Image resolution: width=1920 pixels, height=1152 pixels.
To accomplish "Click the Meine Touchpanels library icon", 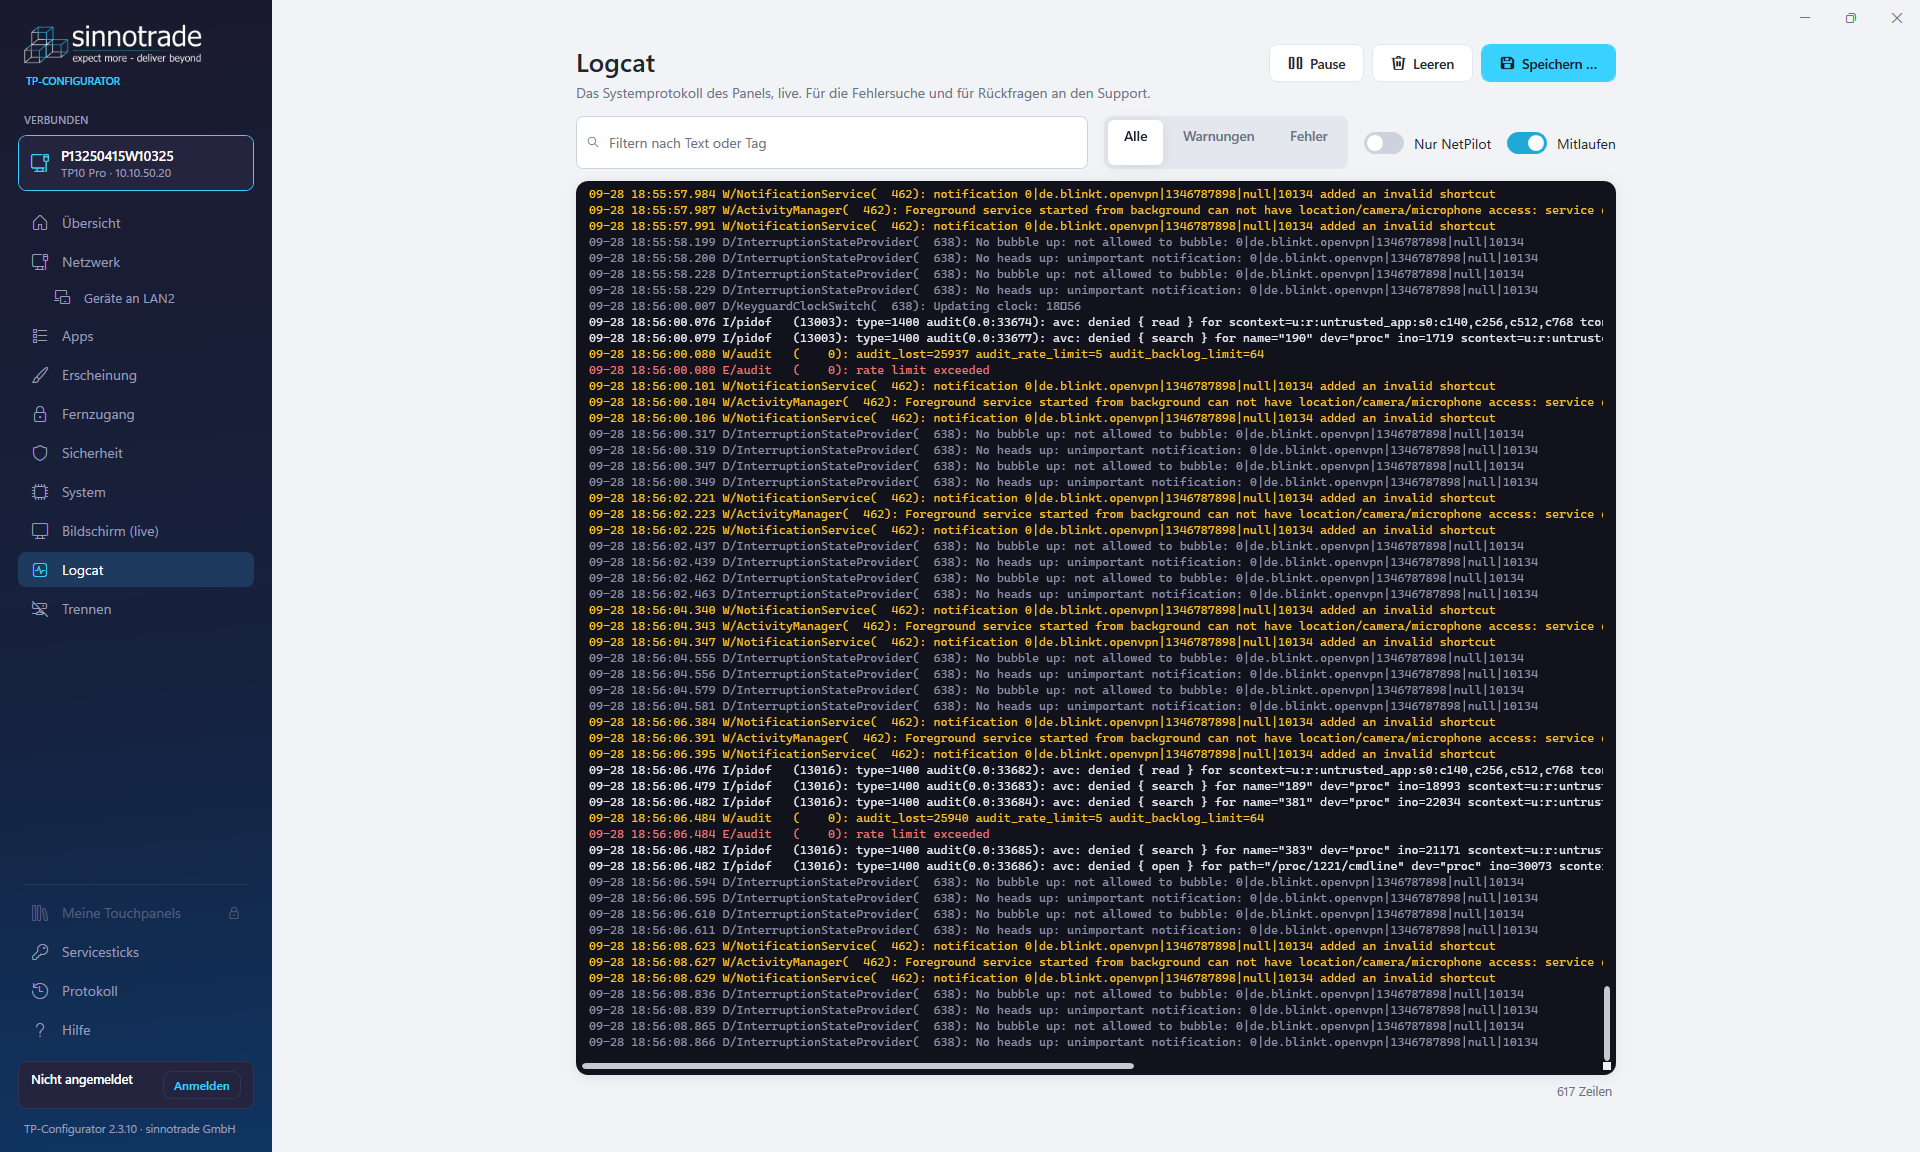I will pos(40,913).
